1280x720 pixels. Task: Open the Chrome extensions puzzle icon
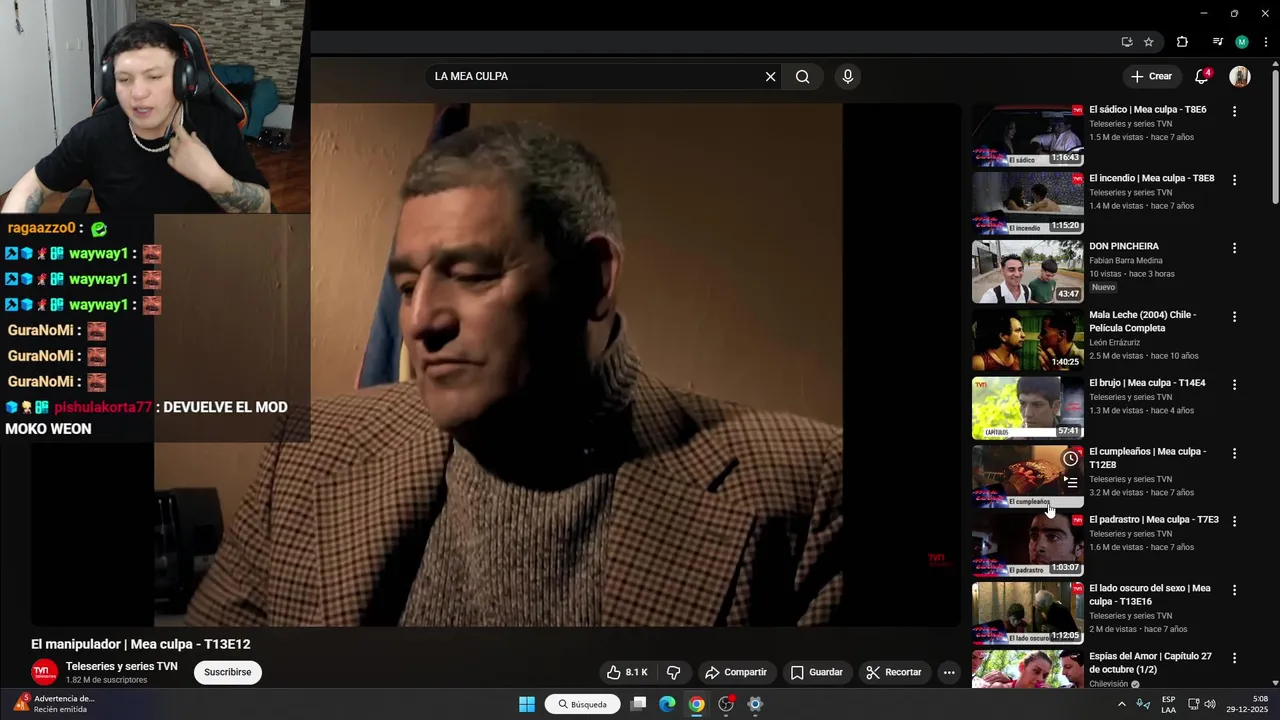pyautogui.click(x=1182, y=42)
